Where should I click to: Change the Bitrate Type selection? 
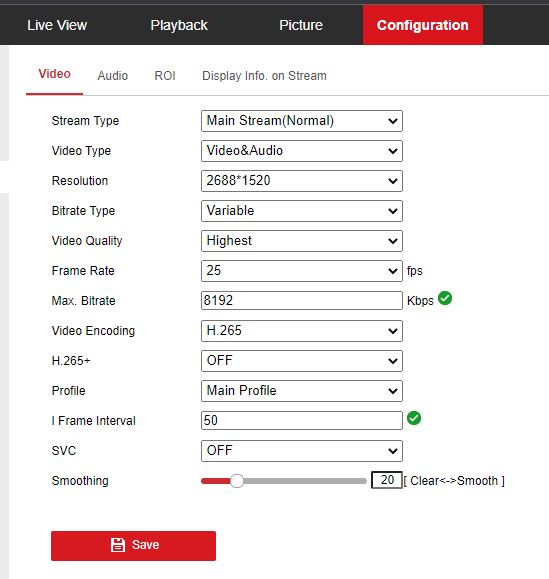[302, 211]
